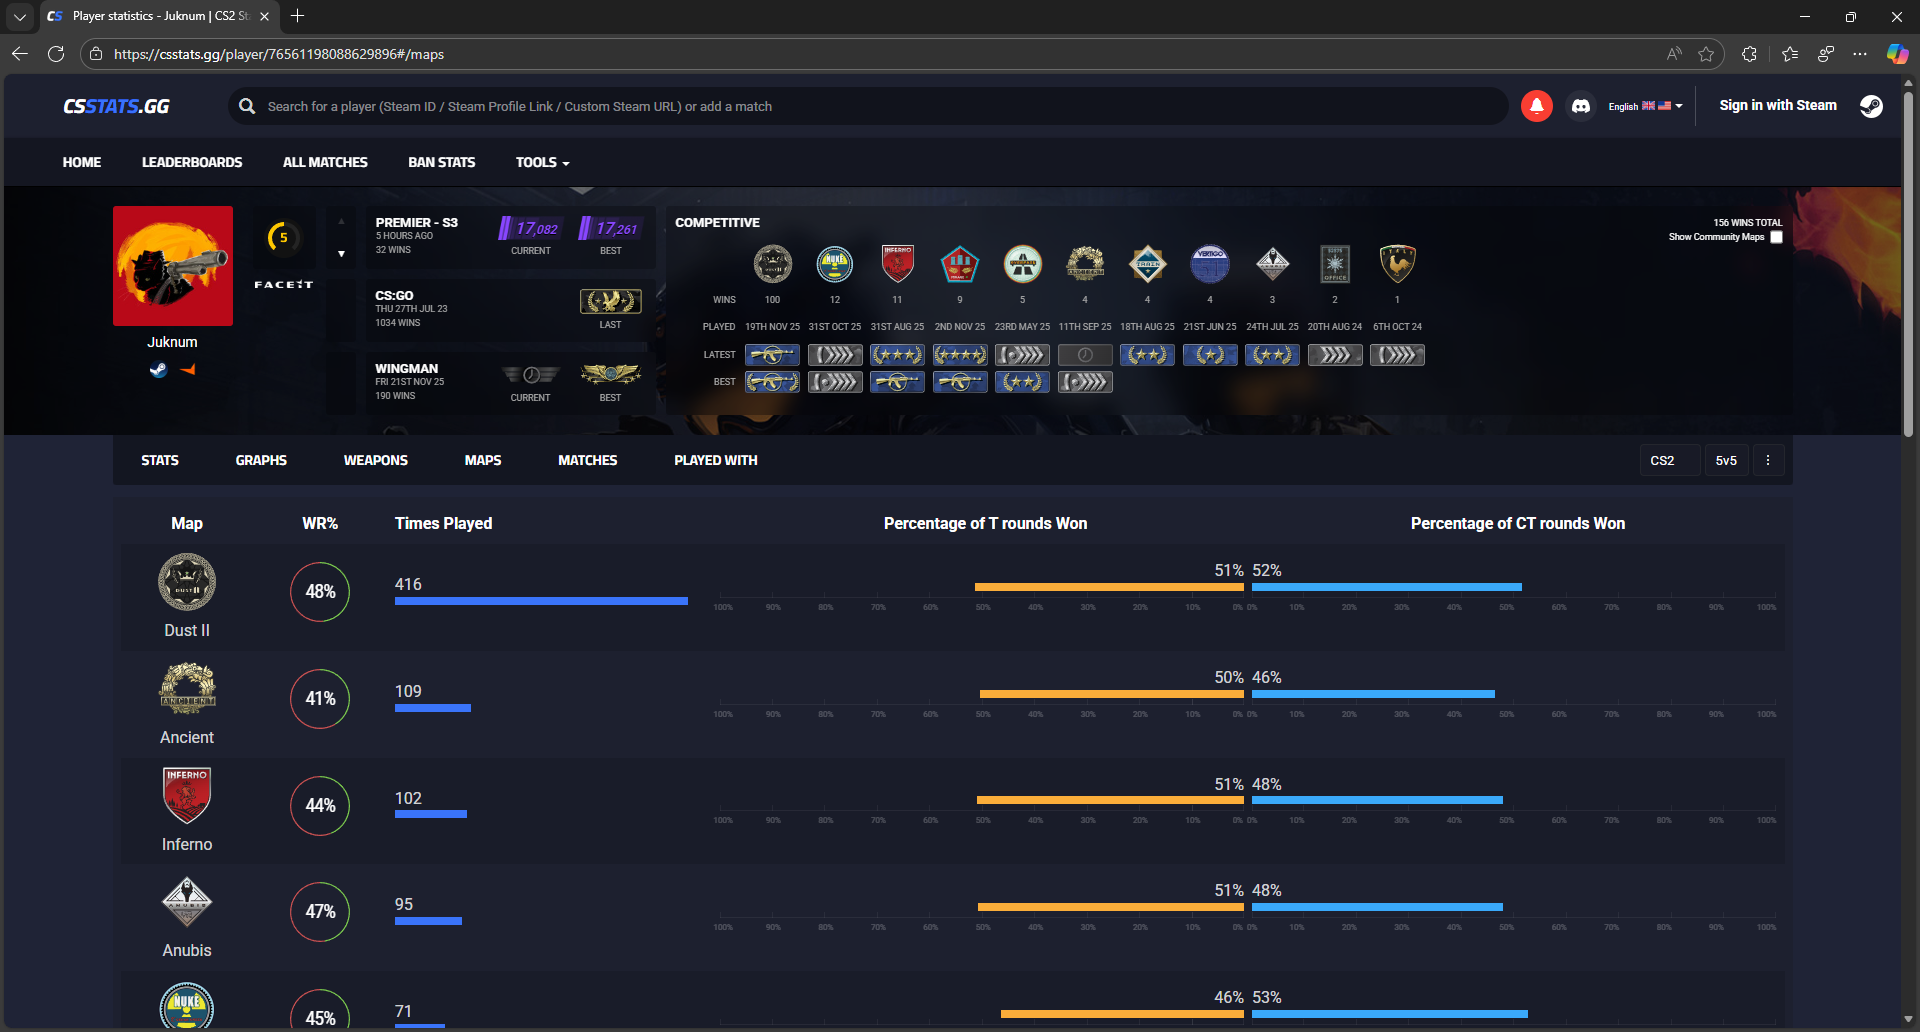Switch to the Weapons tab
This screenshot has width=1920, height=1032.
click(x=376, y=461)
